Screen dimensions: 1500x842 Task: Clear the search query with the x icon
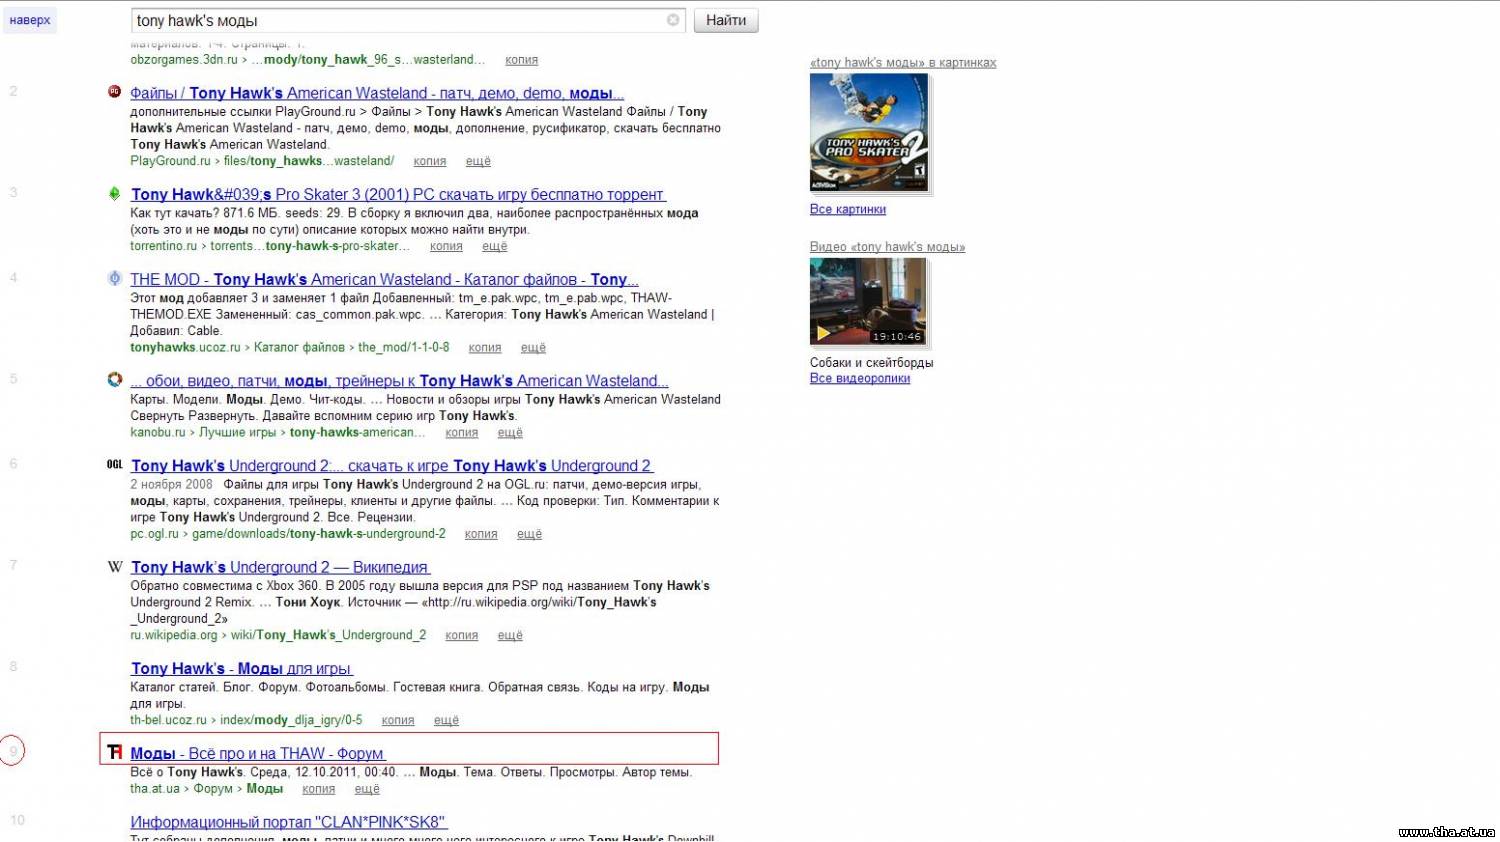(673, 20)
